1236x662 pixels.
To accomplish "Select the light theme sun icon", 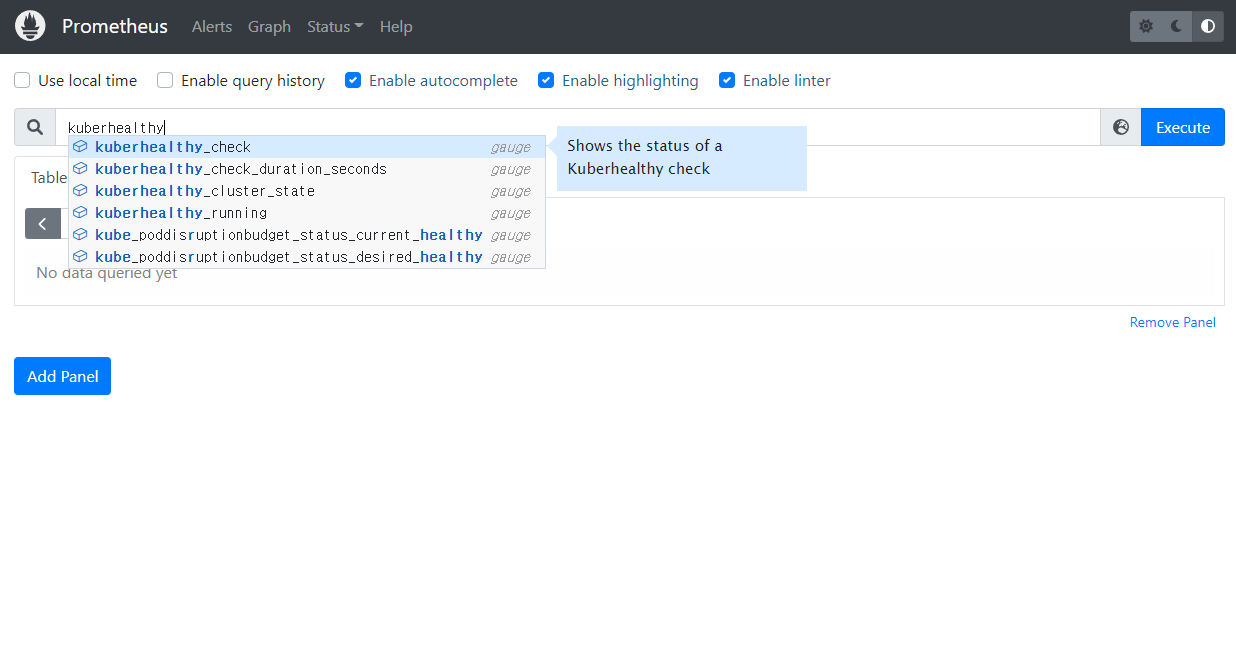I will pos(1146,26).
